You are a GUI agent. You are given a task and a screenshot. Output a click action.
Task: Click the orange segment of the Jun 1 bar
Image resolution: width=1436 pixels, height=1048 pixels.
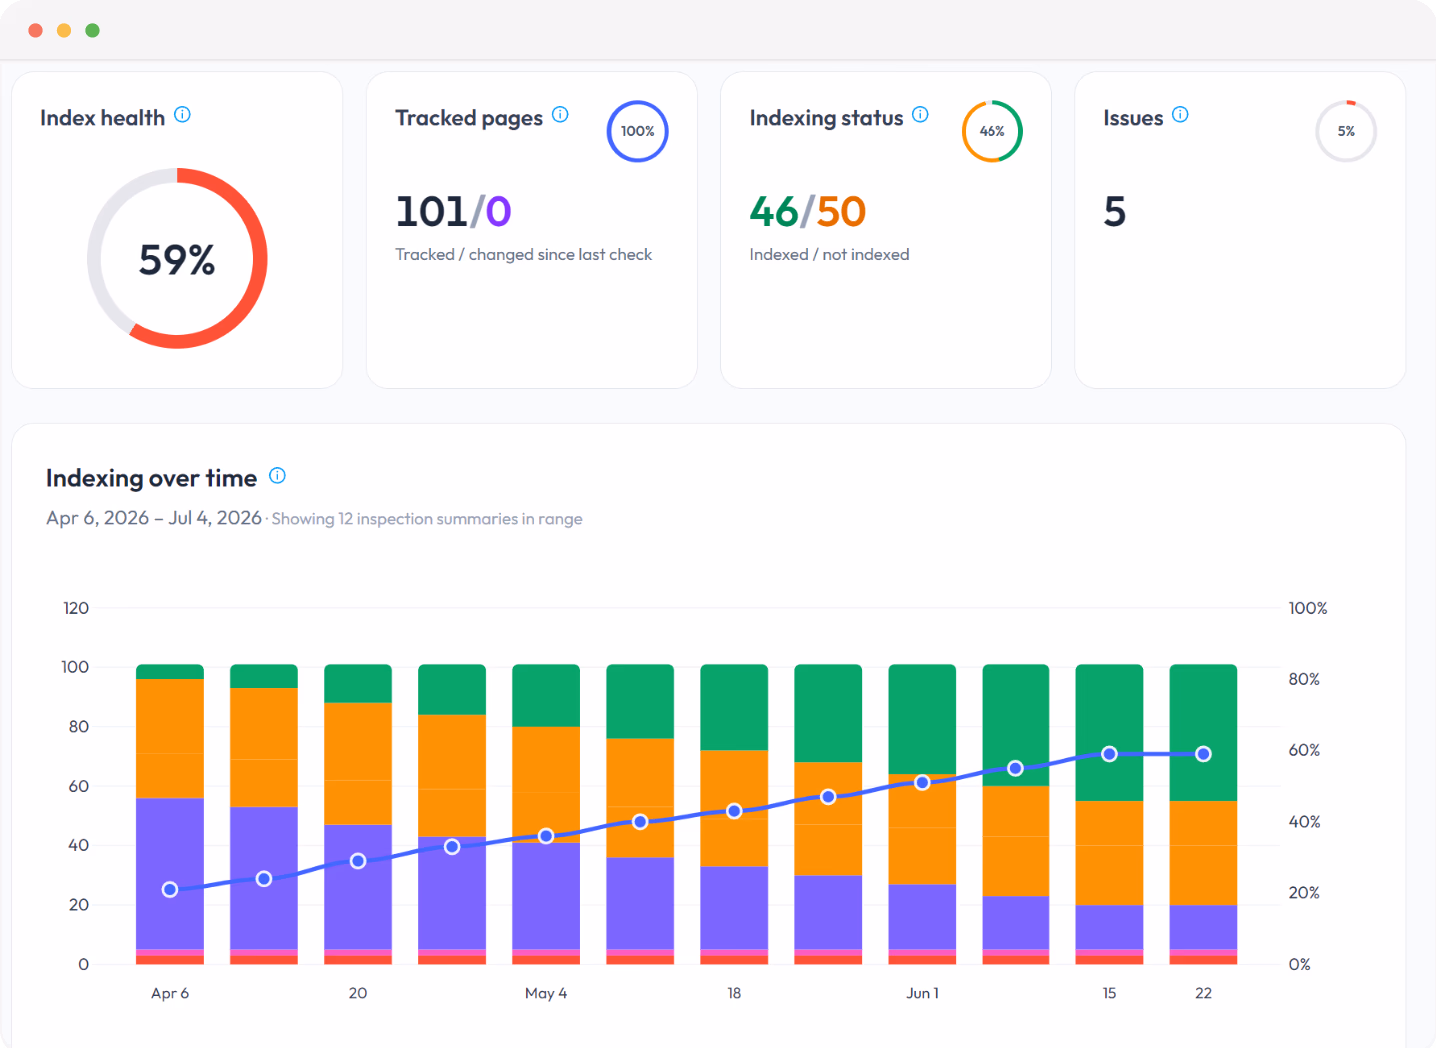pos(922,829)
